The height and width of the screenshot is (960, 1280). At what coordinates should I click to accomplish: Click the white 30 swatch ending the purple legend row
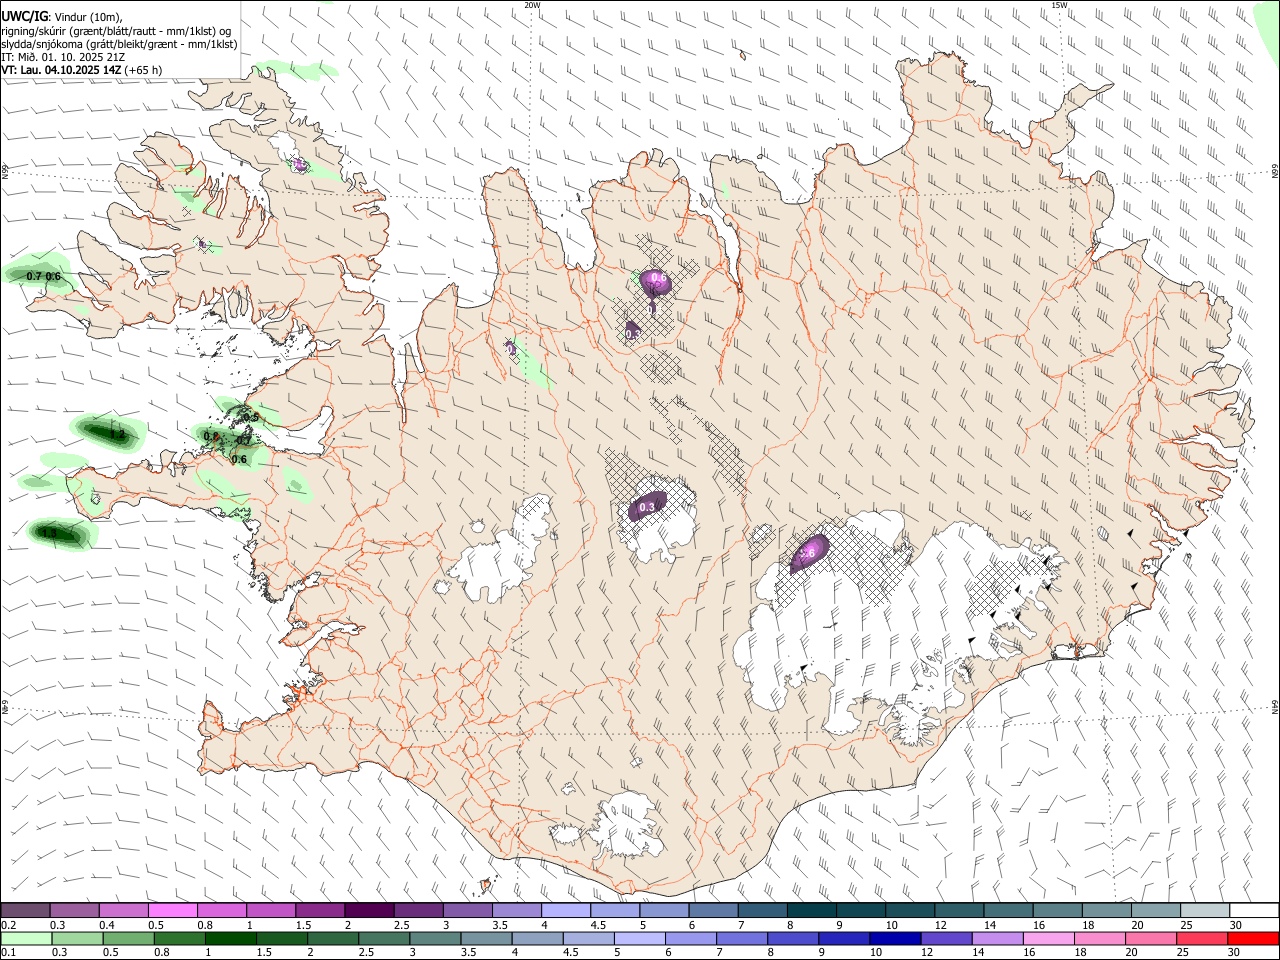[1253, 911]
